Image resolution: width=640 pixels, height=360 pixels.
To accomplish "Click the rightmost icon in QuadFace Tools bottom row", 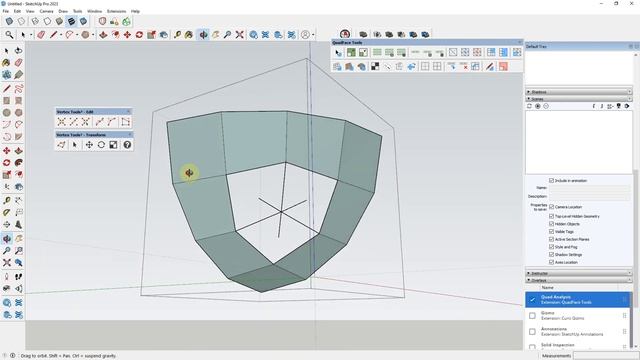I will [503, 66].
